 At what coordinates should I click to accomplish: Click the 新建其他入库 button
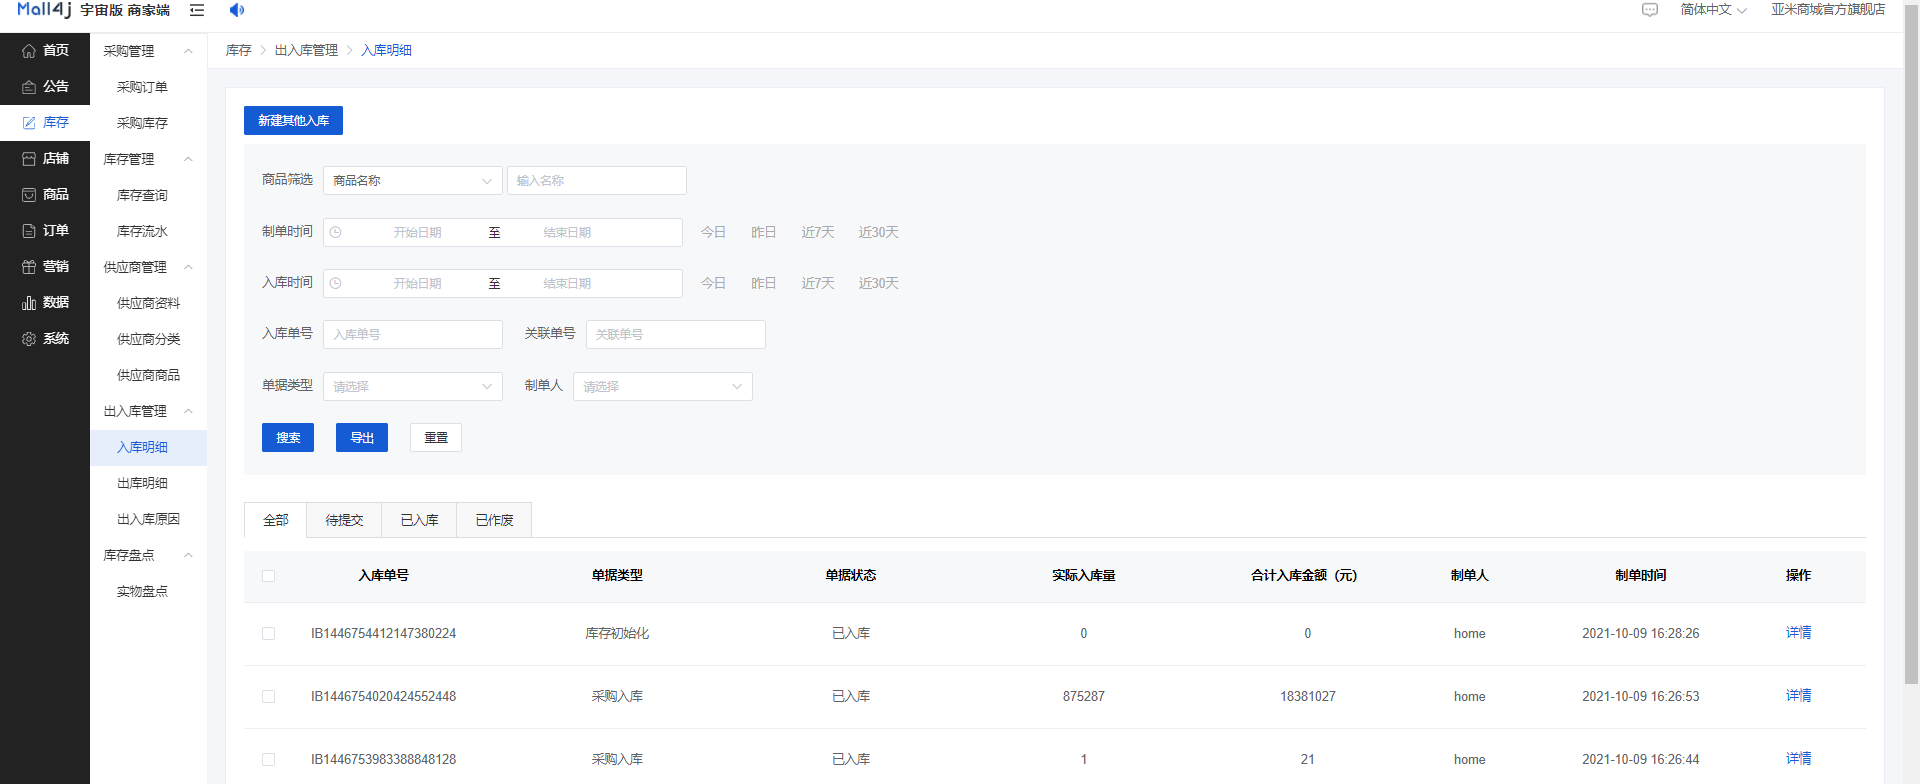pos(293,120)
